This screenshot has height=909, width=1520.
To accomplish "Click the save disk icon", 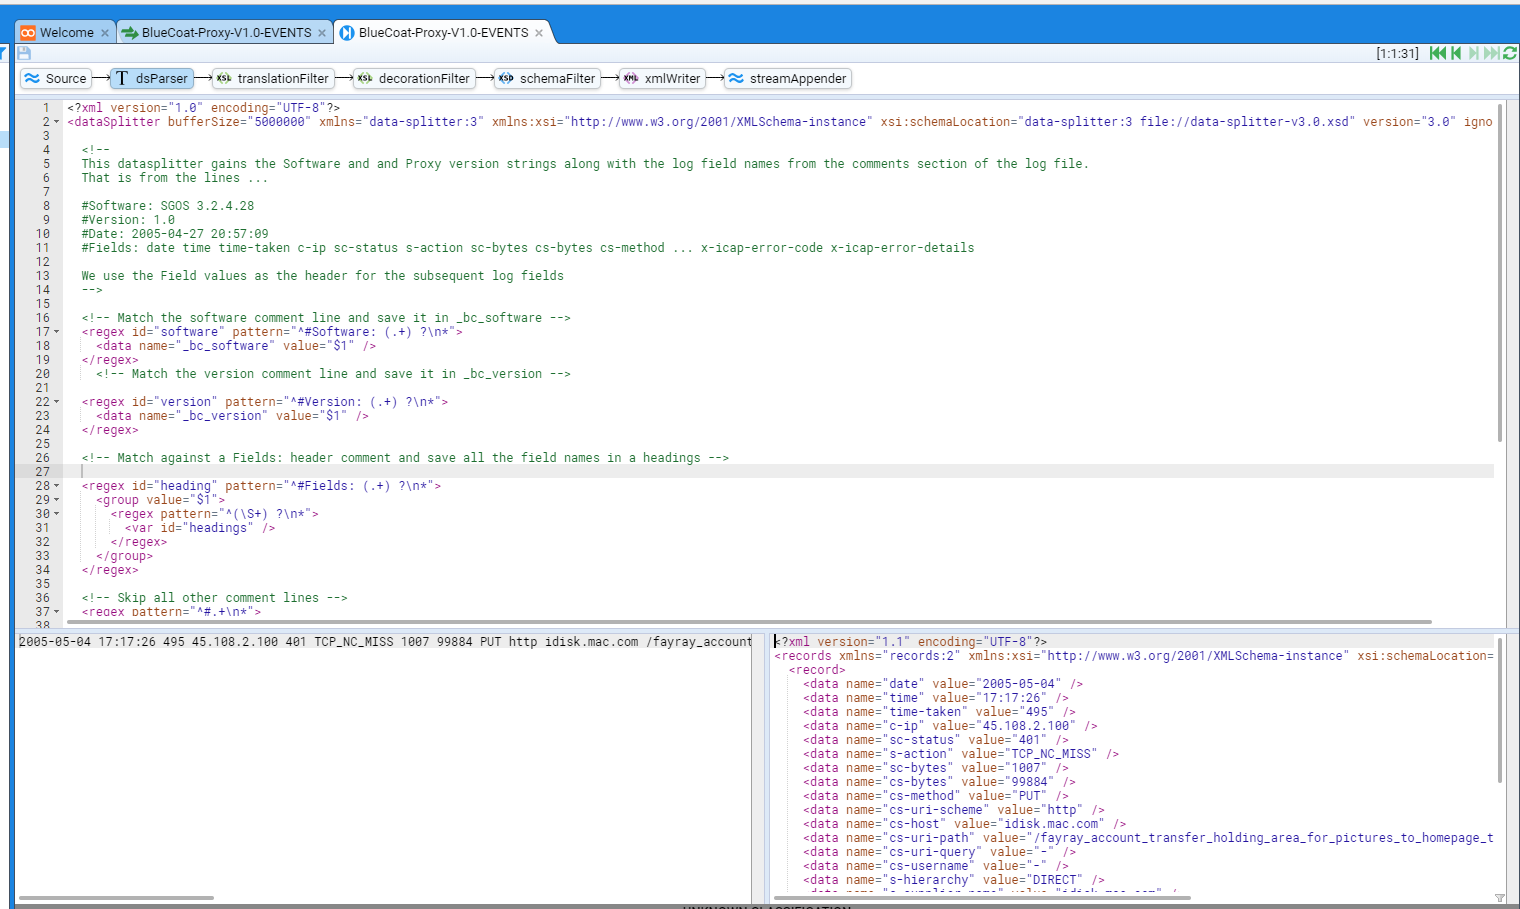I will pos(24,53).
